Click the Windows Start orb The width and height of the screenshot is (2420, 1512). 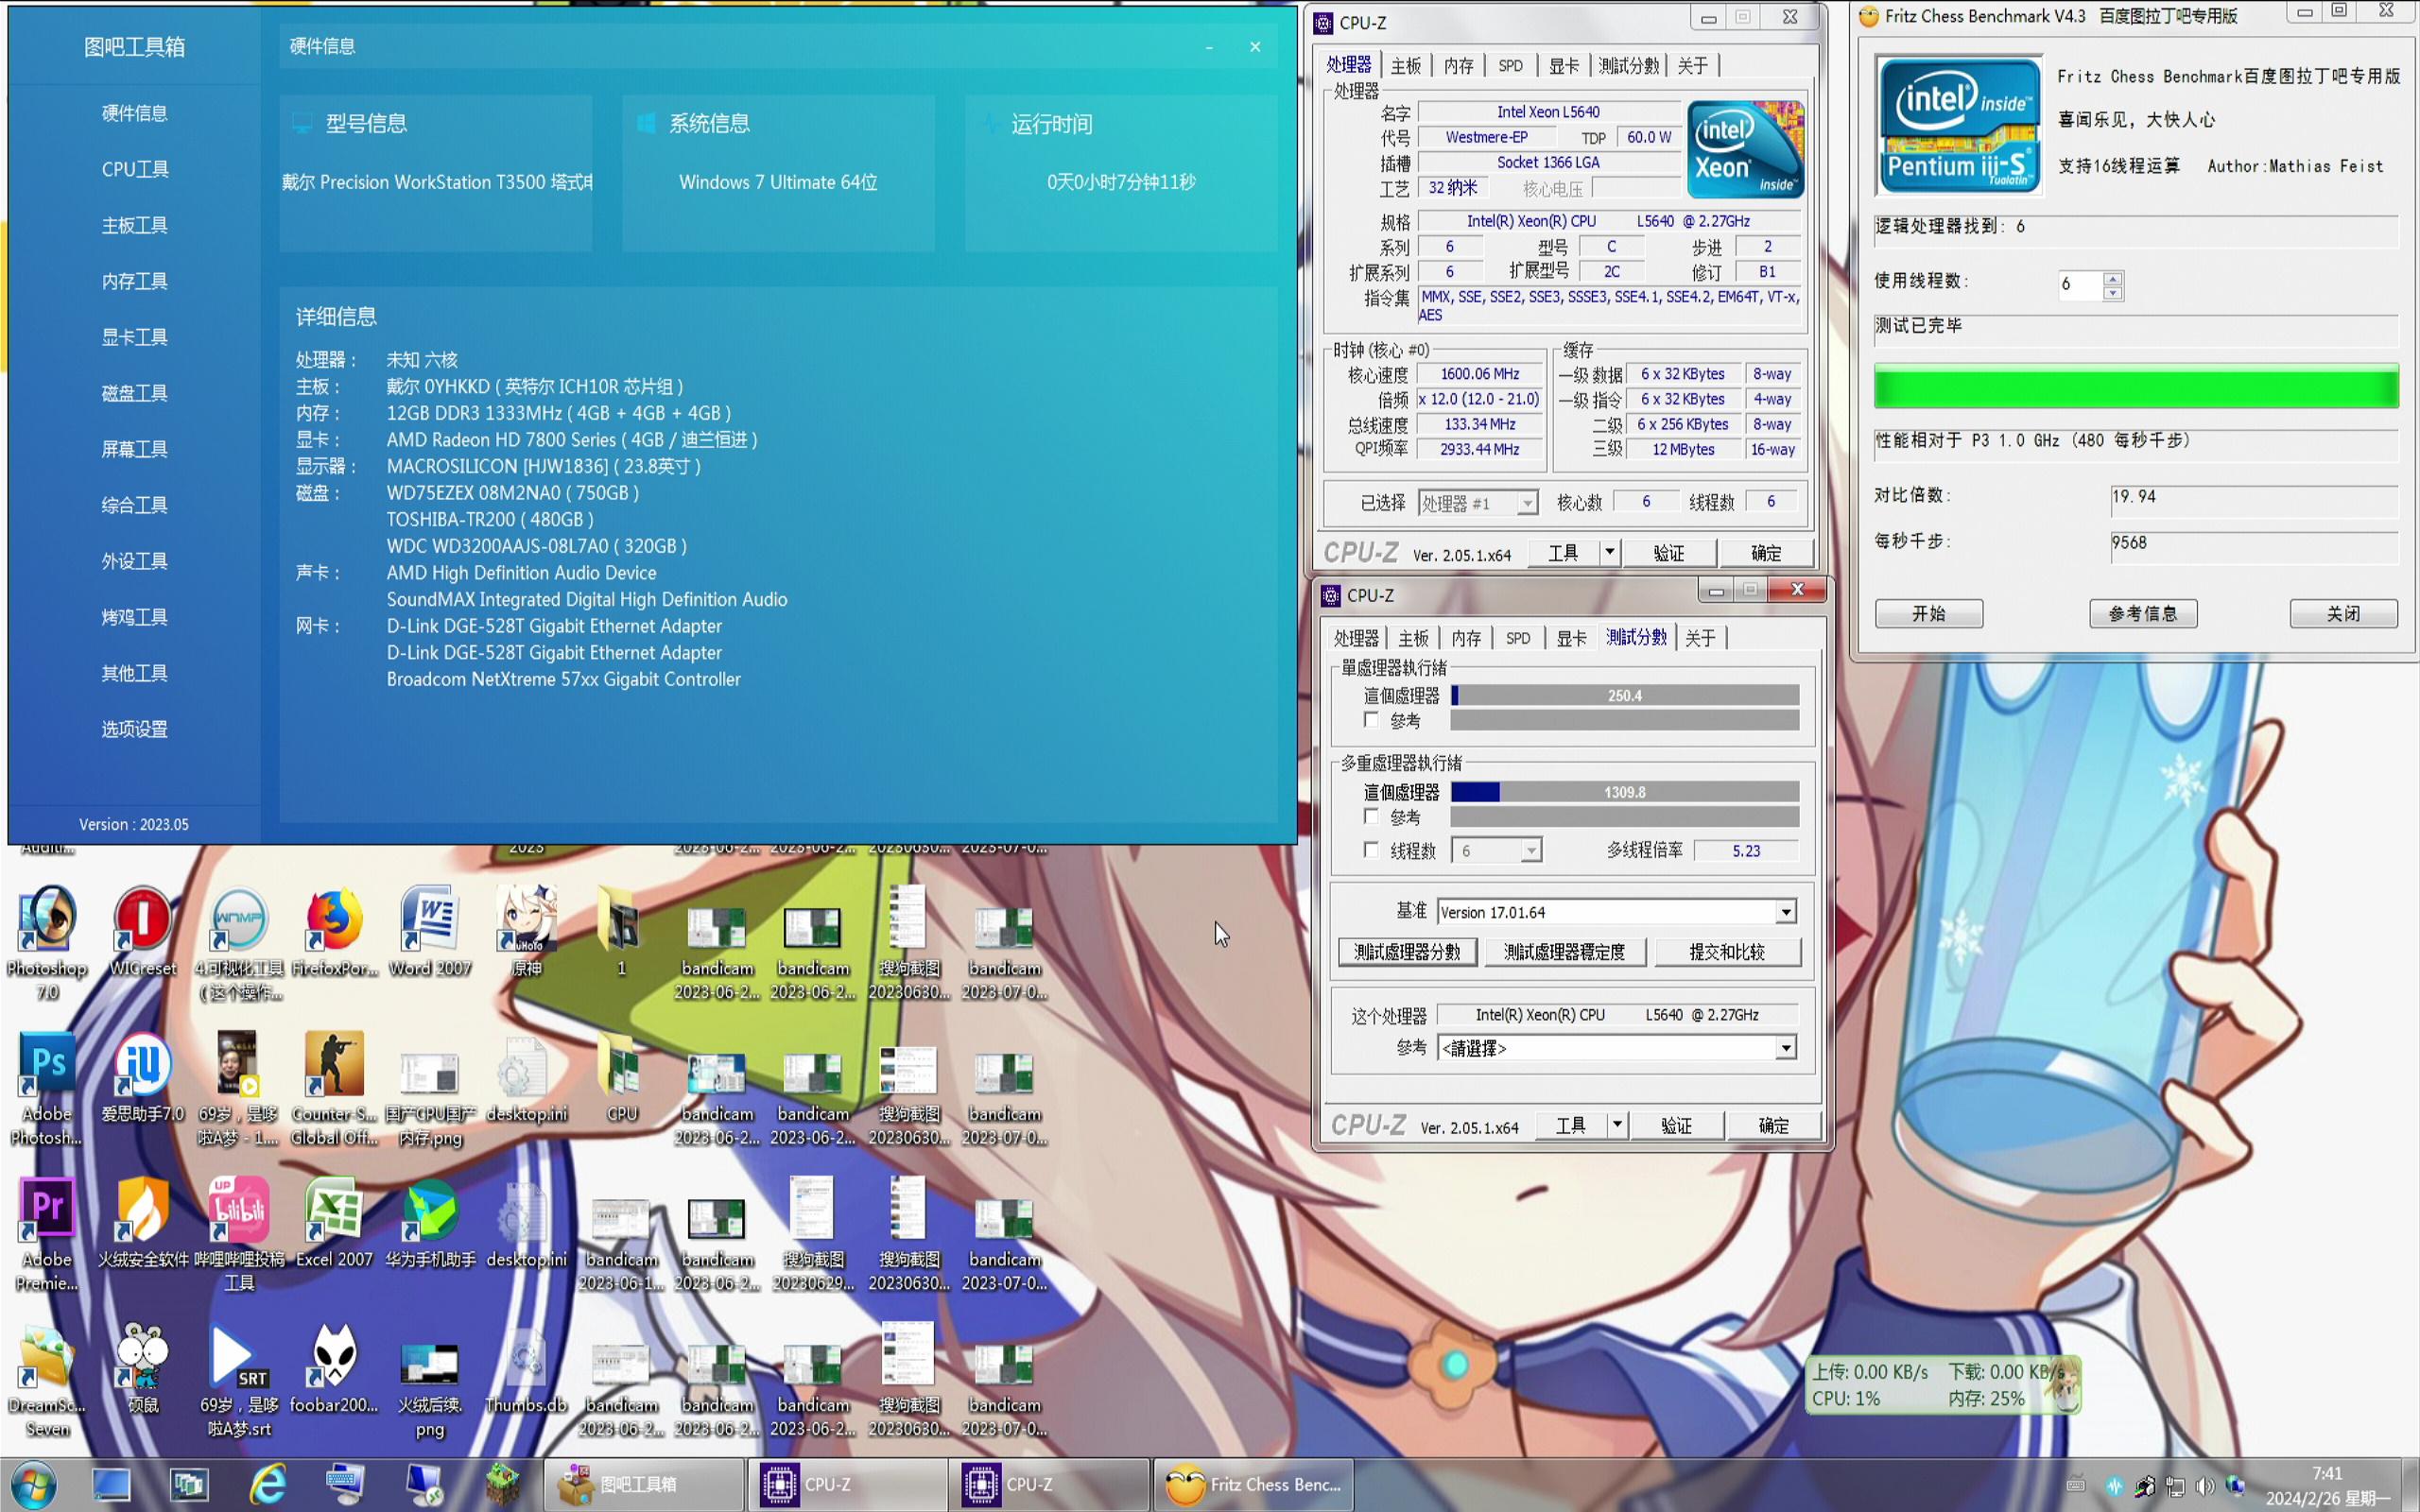[33, 1485]
